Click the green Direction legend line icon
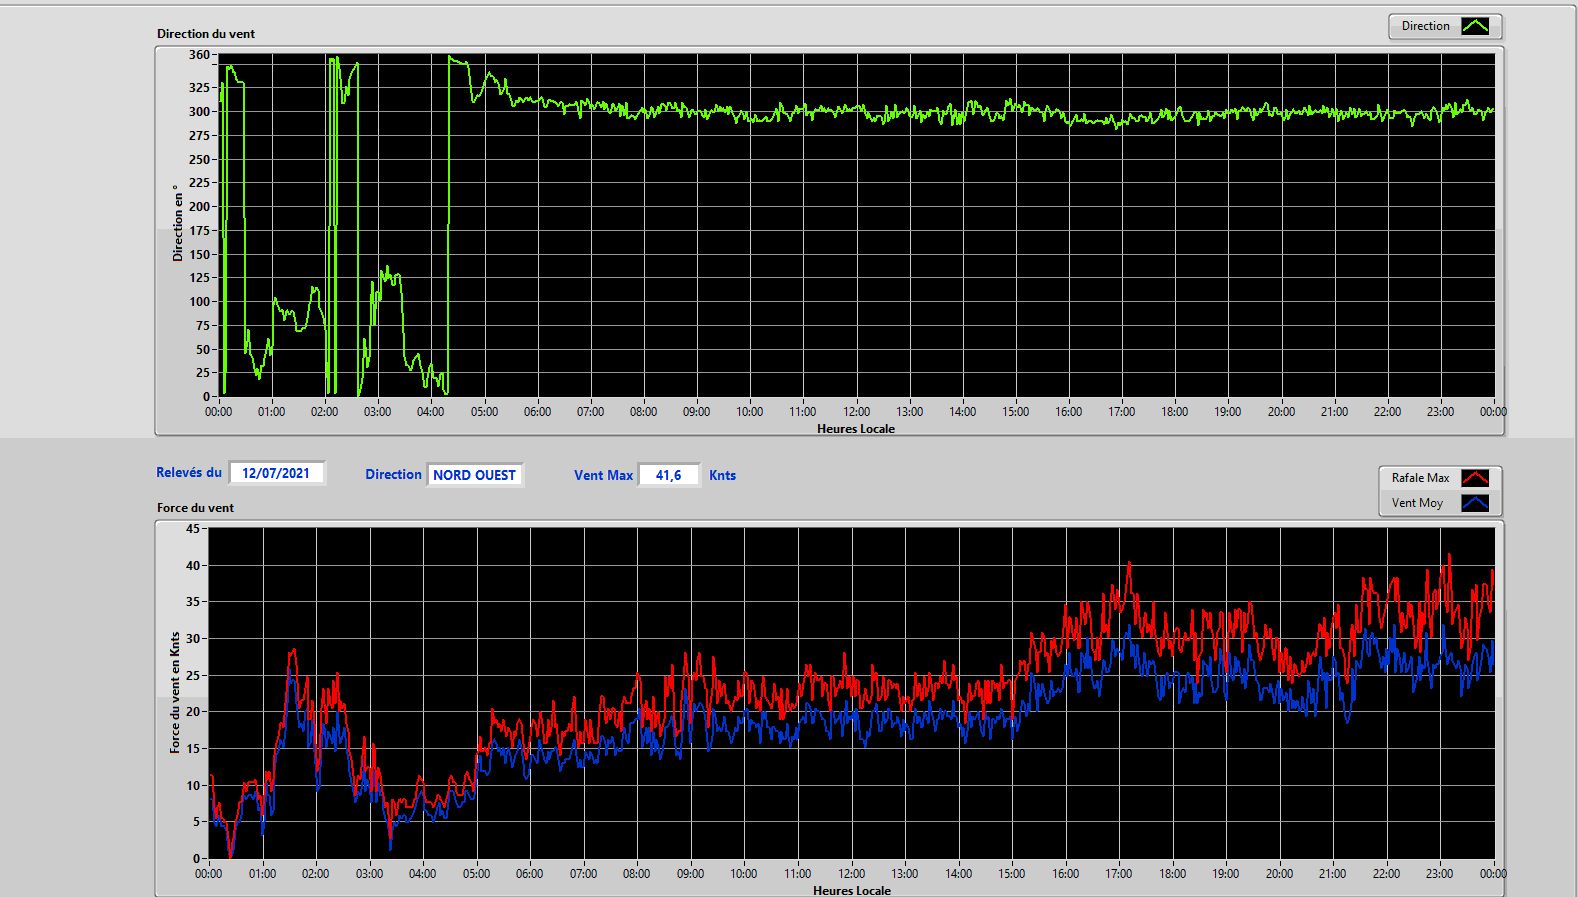Screen dimensions: 1578x897 (1475, 26)
